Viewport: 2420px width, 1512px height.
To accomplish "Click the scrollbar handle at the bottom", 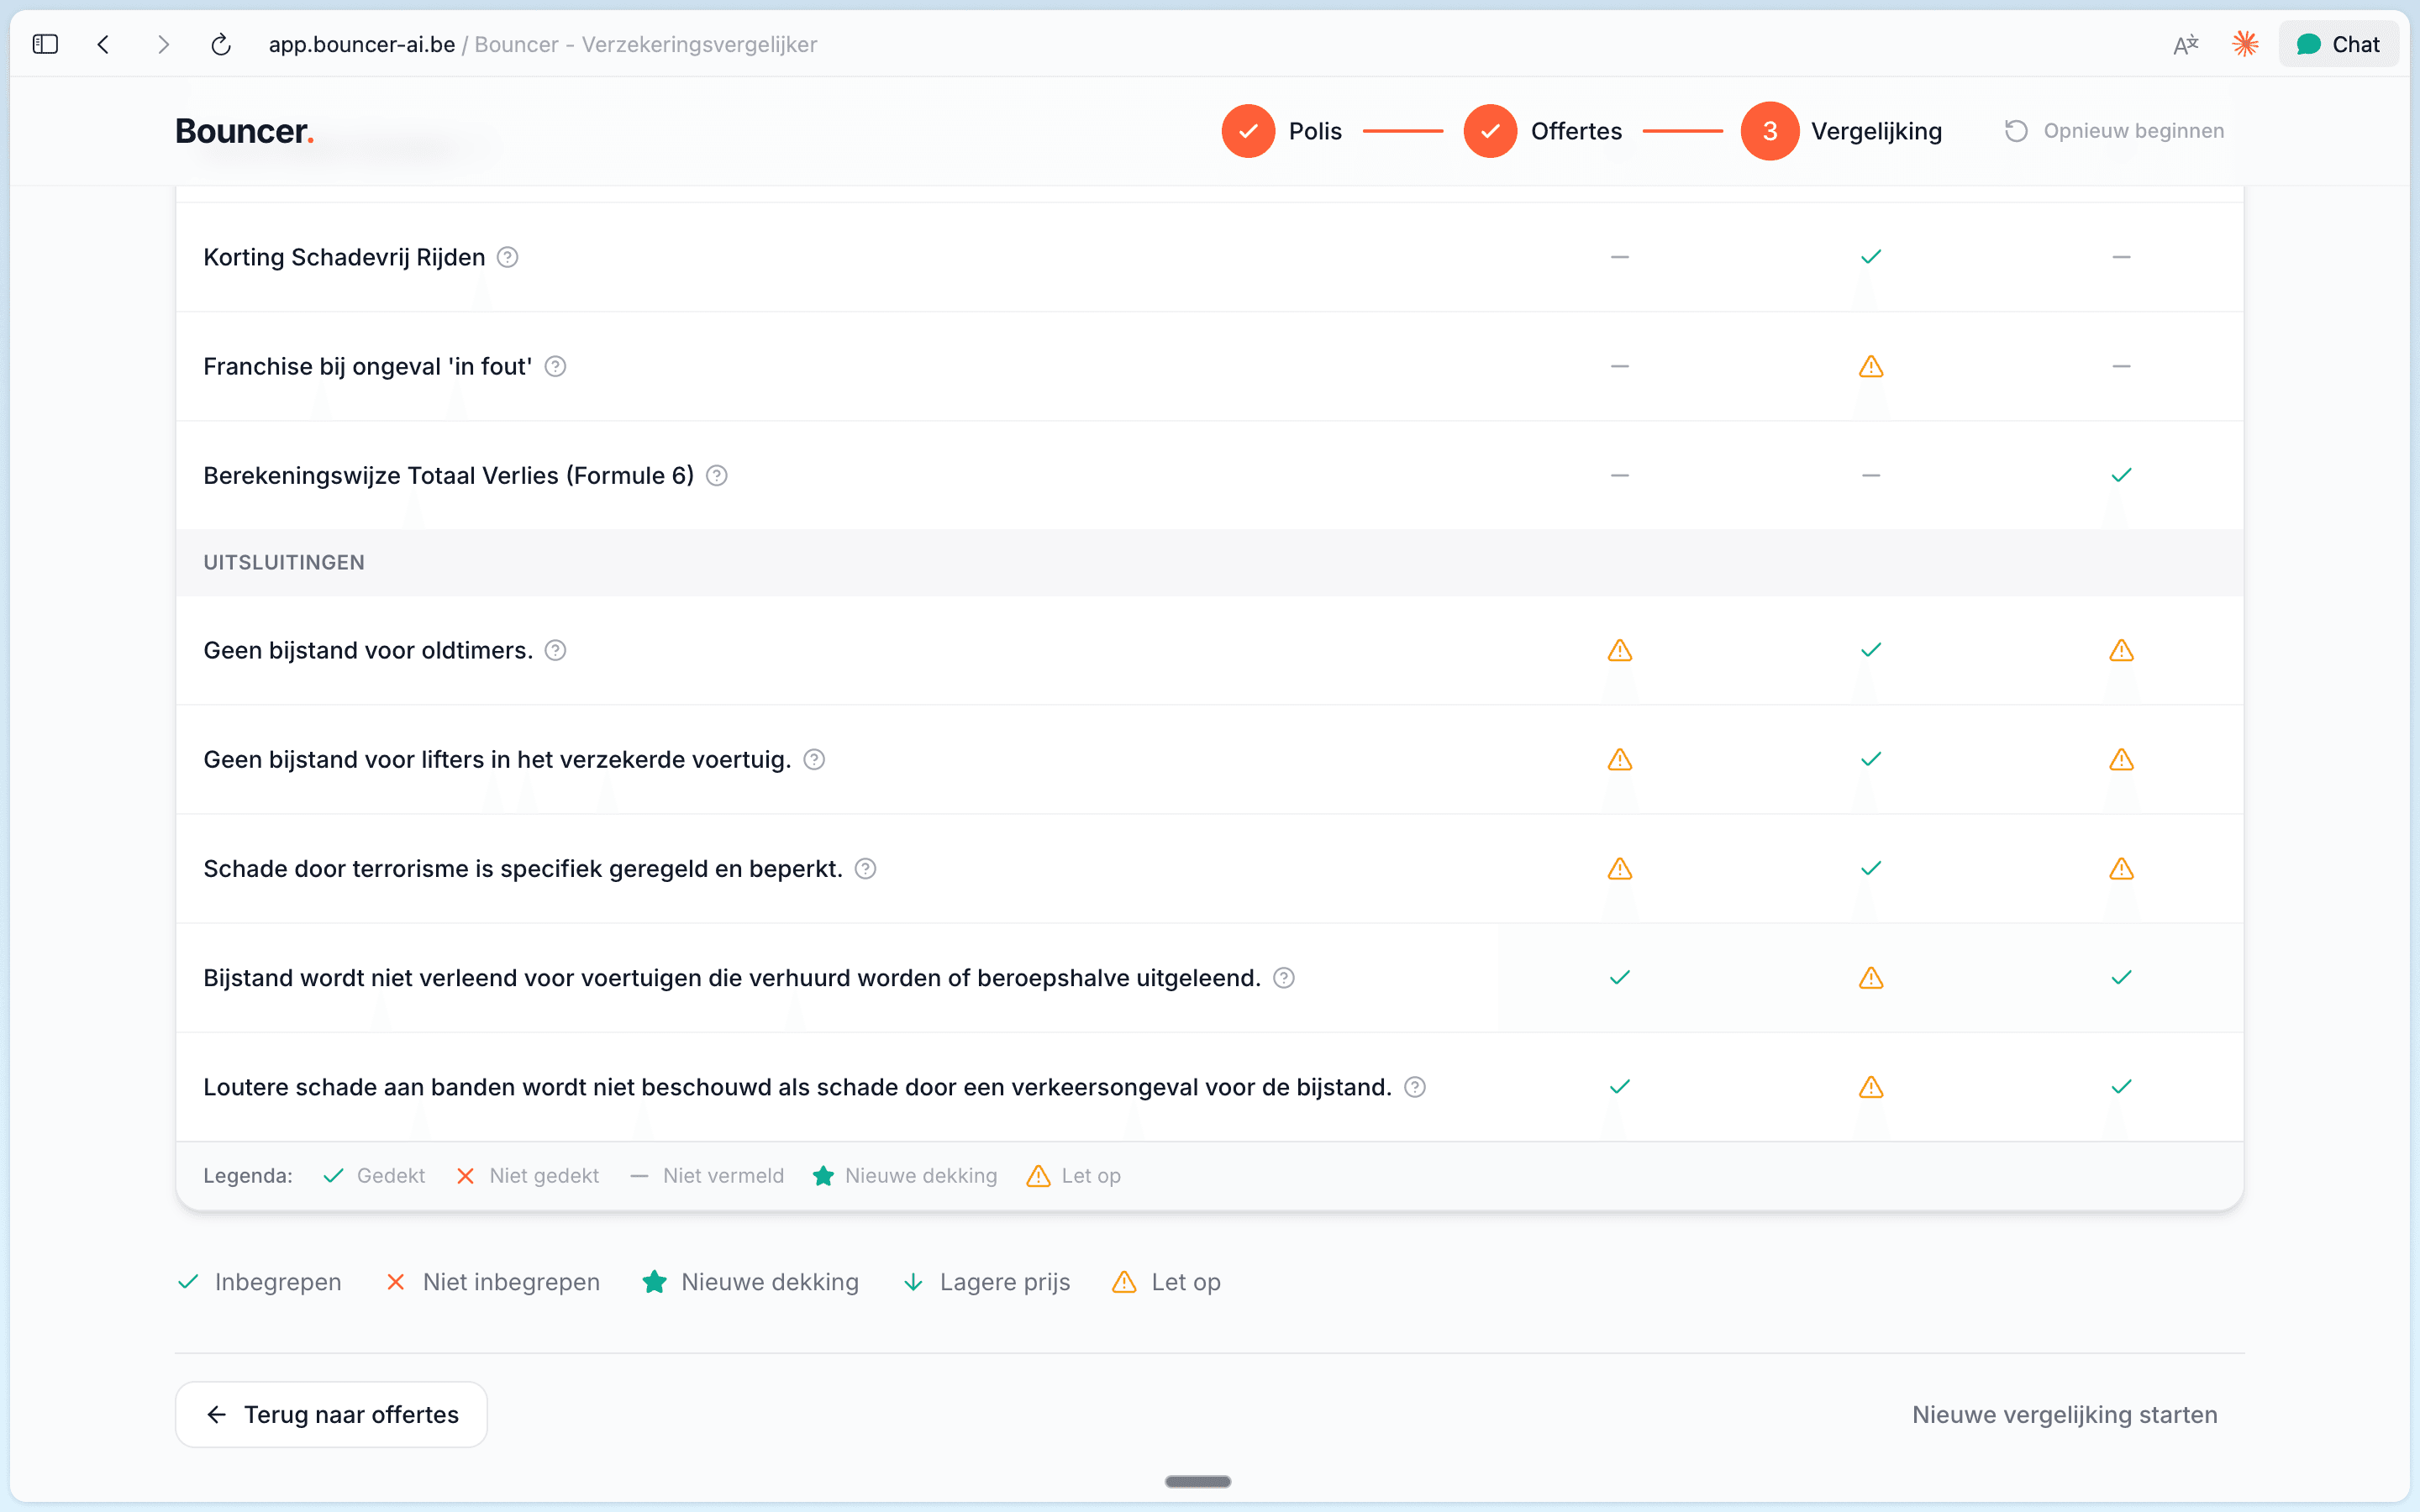I will click(1197, 1481).
